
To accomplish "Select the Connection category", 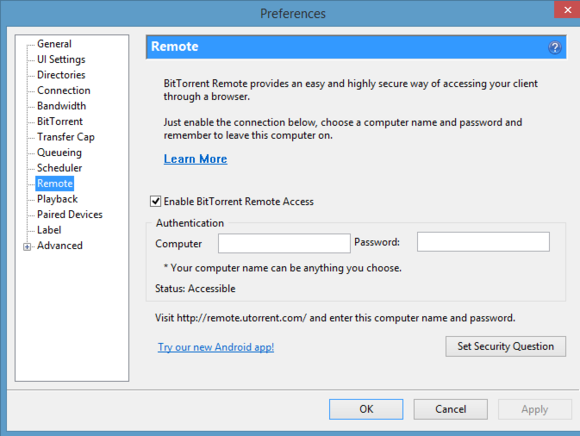I will coord(64,90).
